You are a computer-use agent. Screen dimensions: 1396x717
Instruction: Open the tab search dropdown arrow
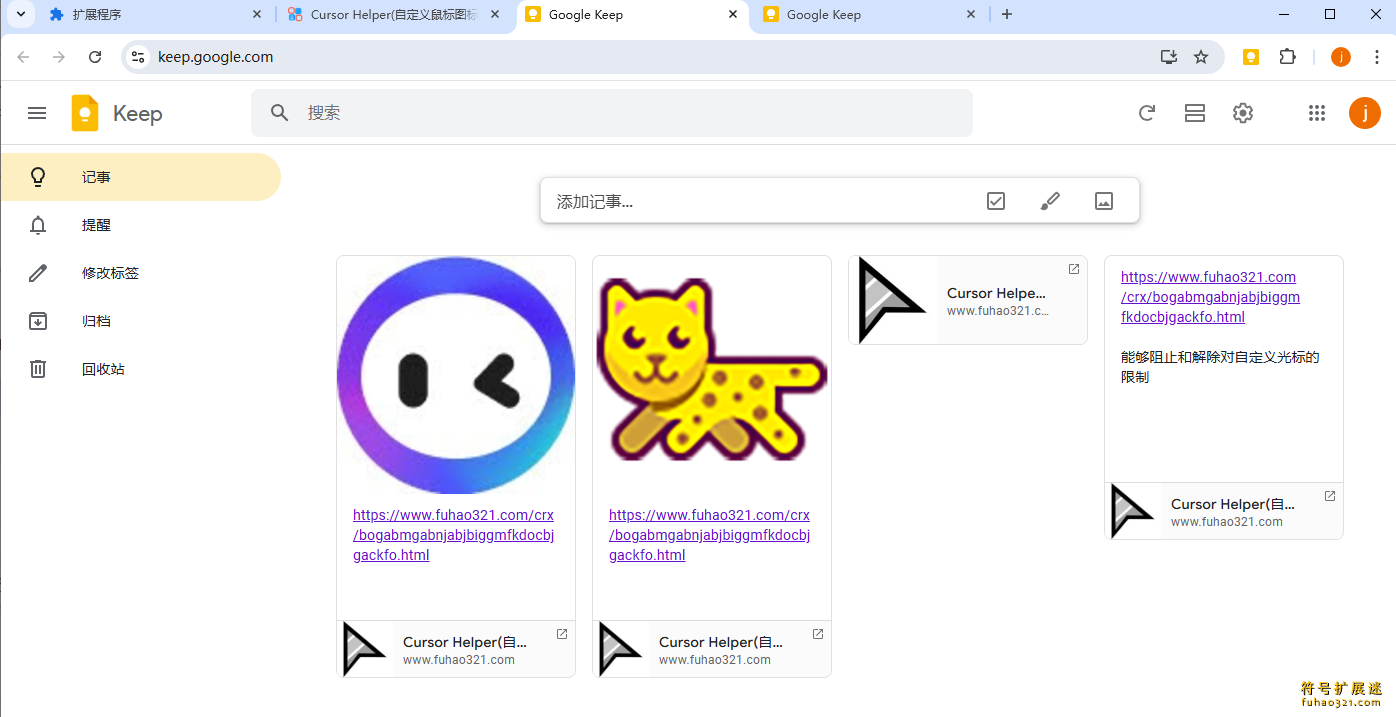tap(20, 14)
